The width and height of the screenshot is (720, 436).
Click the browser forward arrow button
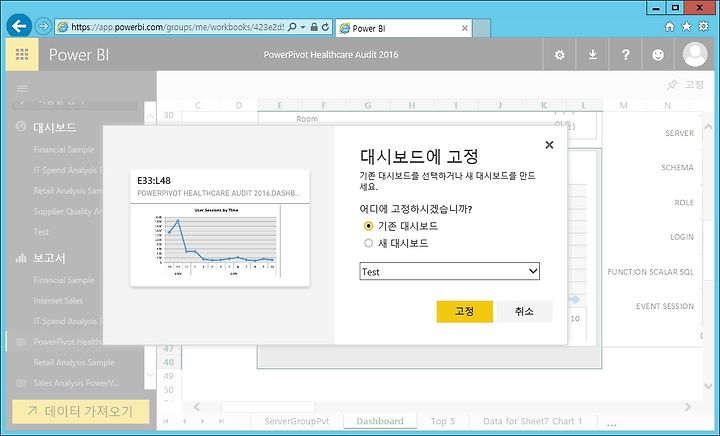pos(43,26)
